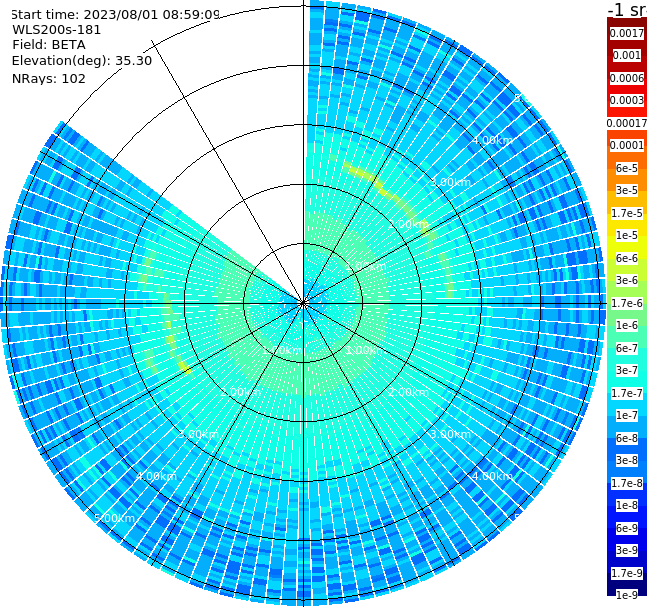
Task: Click the 6e-6 colorbar tick label
Action: (x=627, y=258)
